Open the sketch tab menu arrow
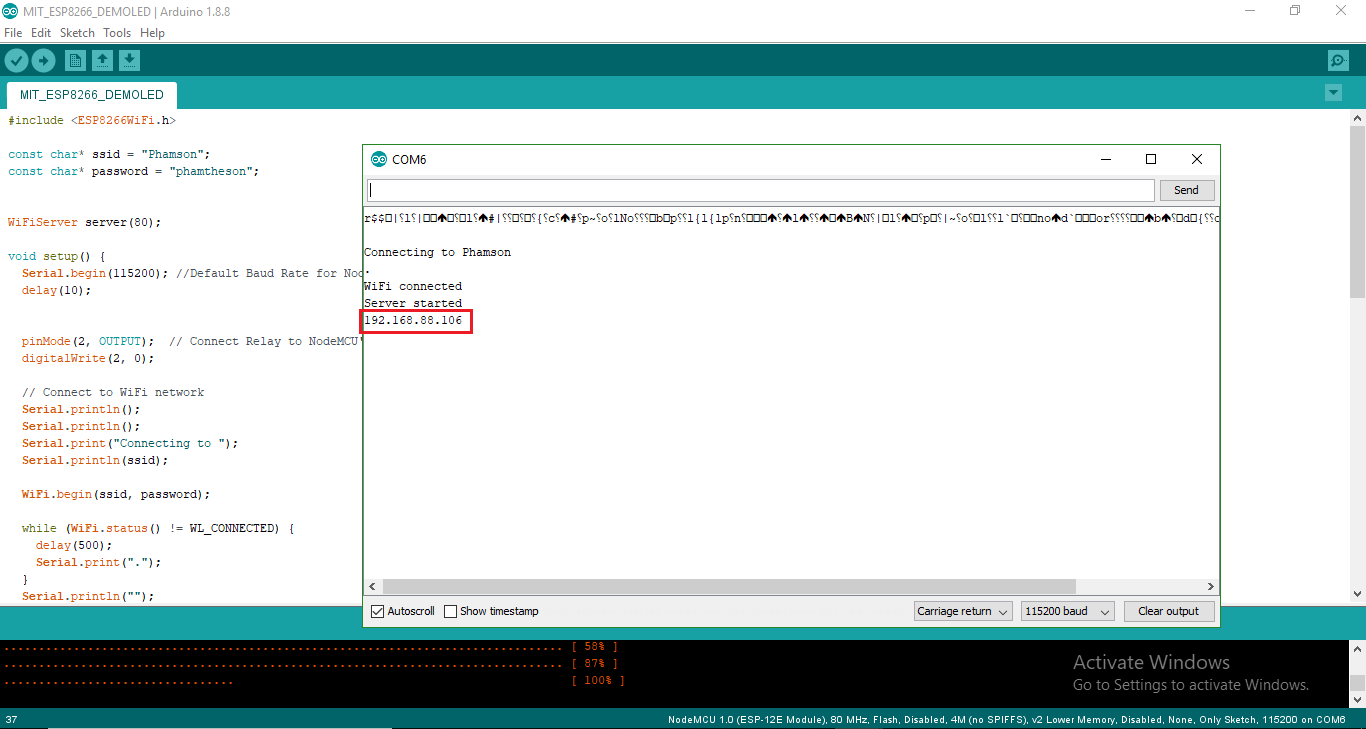Viewport: 1366px width, 729px height. [x=1333, y=93]
